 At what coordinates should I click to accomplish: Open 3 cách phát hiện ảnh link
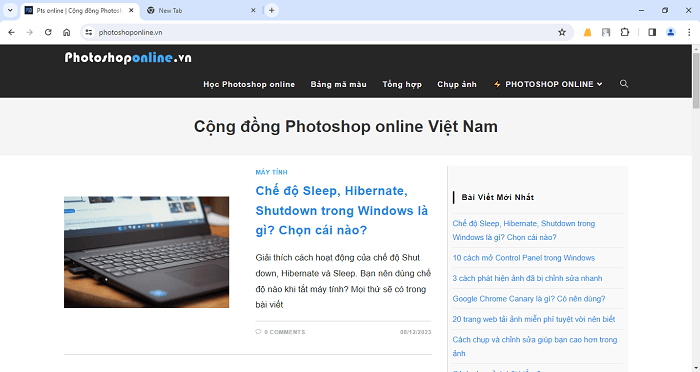click(527, 278)
